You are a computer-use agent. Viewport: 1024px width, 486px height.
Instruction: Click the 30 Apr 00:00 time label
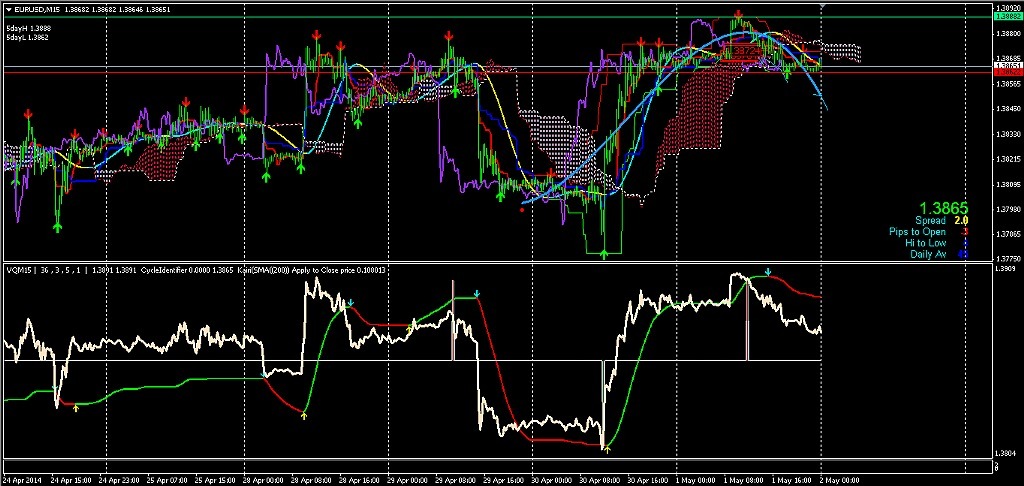(x=552, y=478)
